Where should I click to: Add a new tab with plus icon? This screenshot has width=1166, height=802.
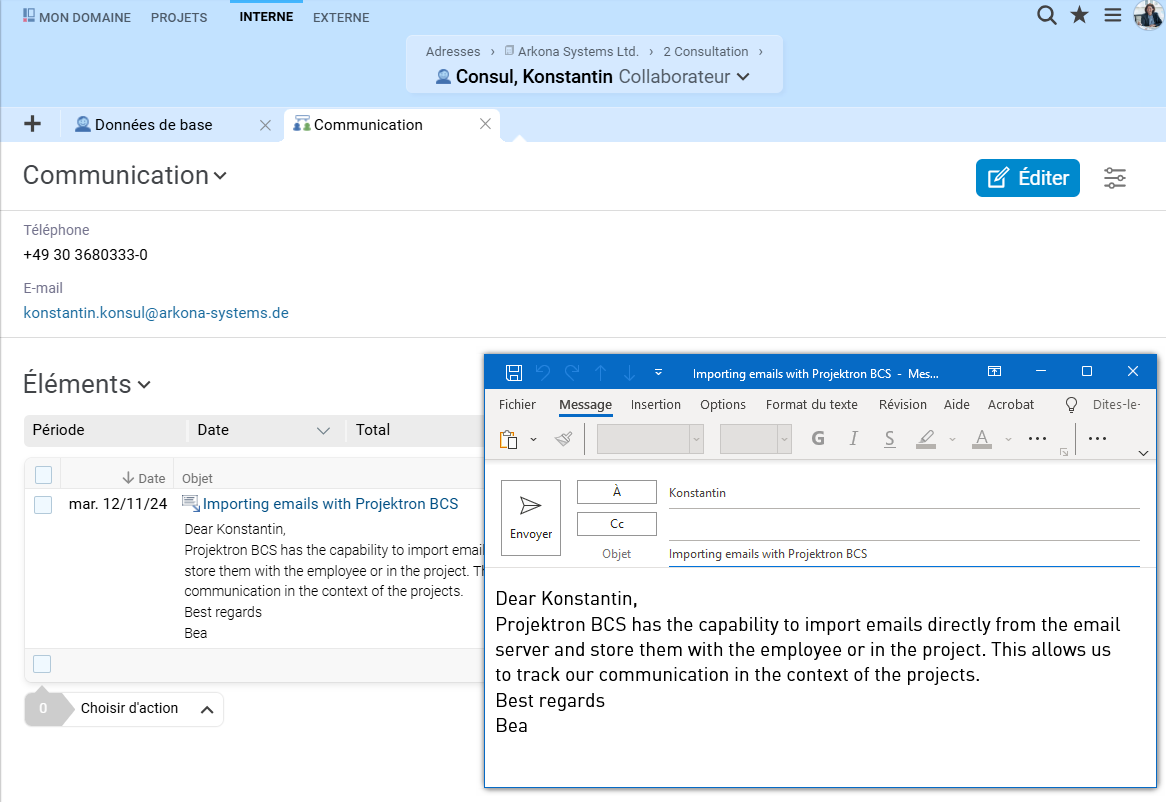(x=32, y=123)
